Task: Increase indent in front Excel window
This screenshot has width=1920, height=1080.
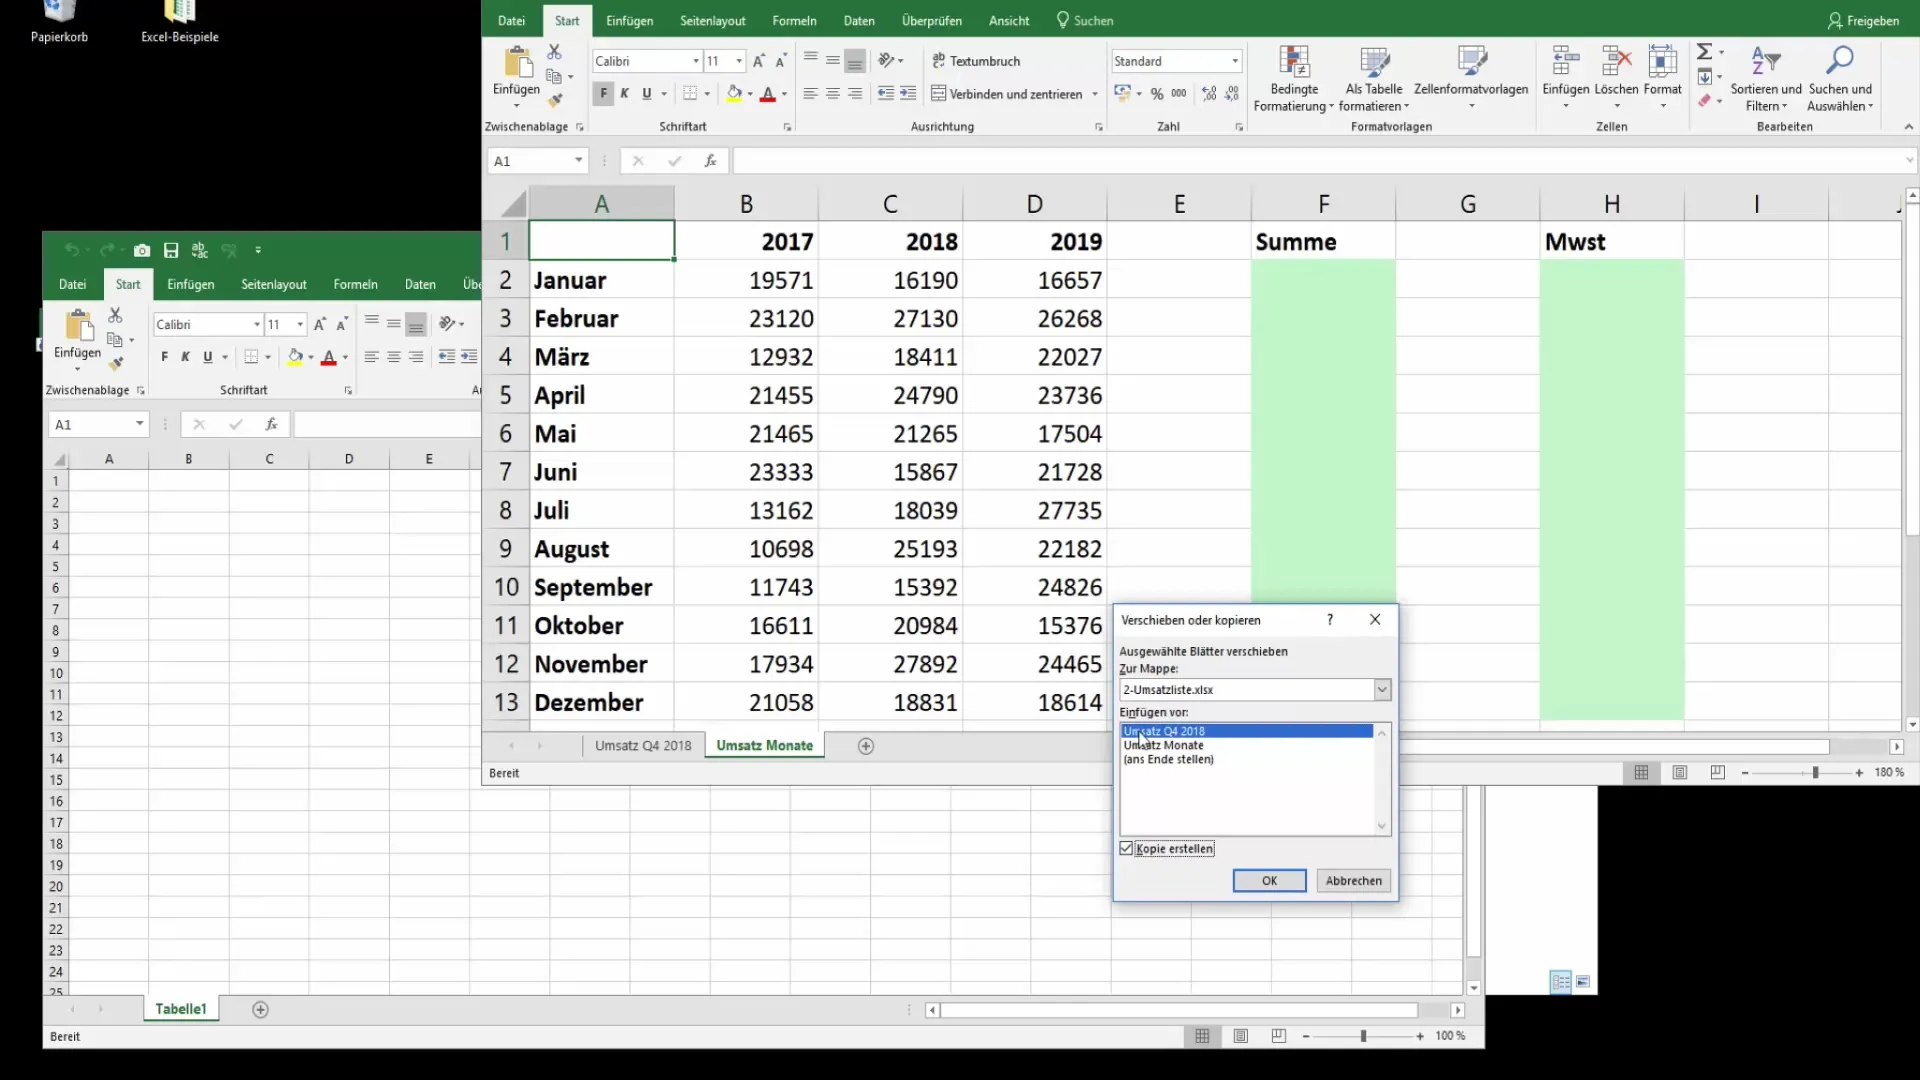Action: point(908,93)
